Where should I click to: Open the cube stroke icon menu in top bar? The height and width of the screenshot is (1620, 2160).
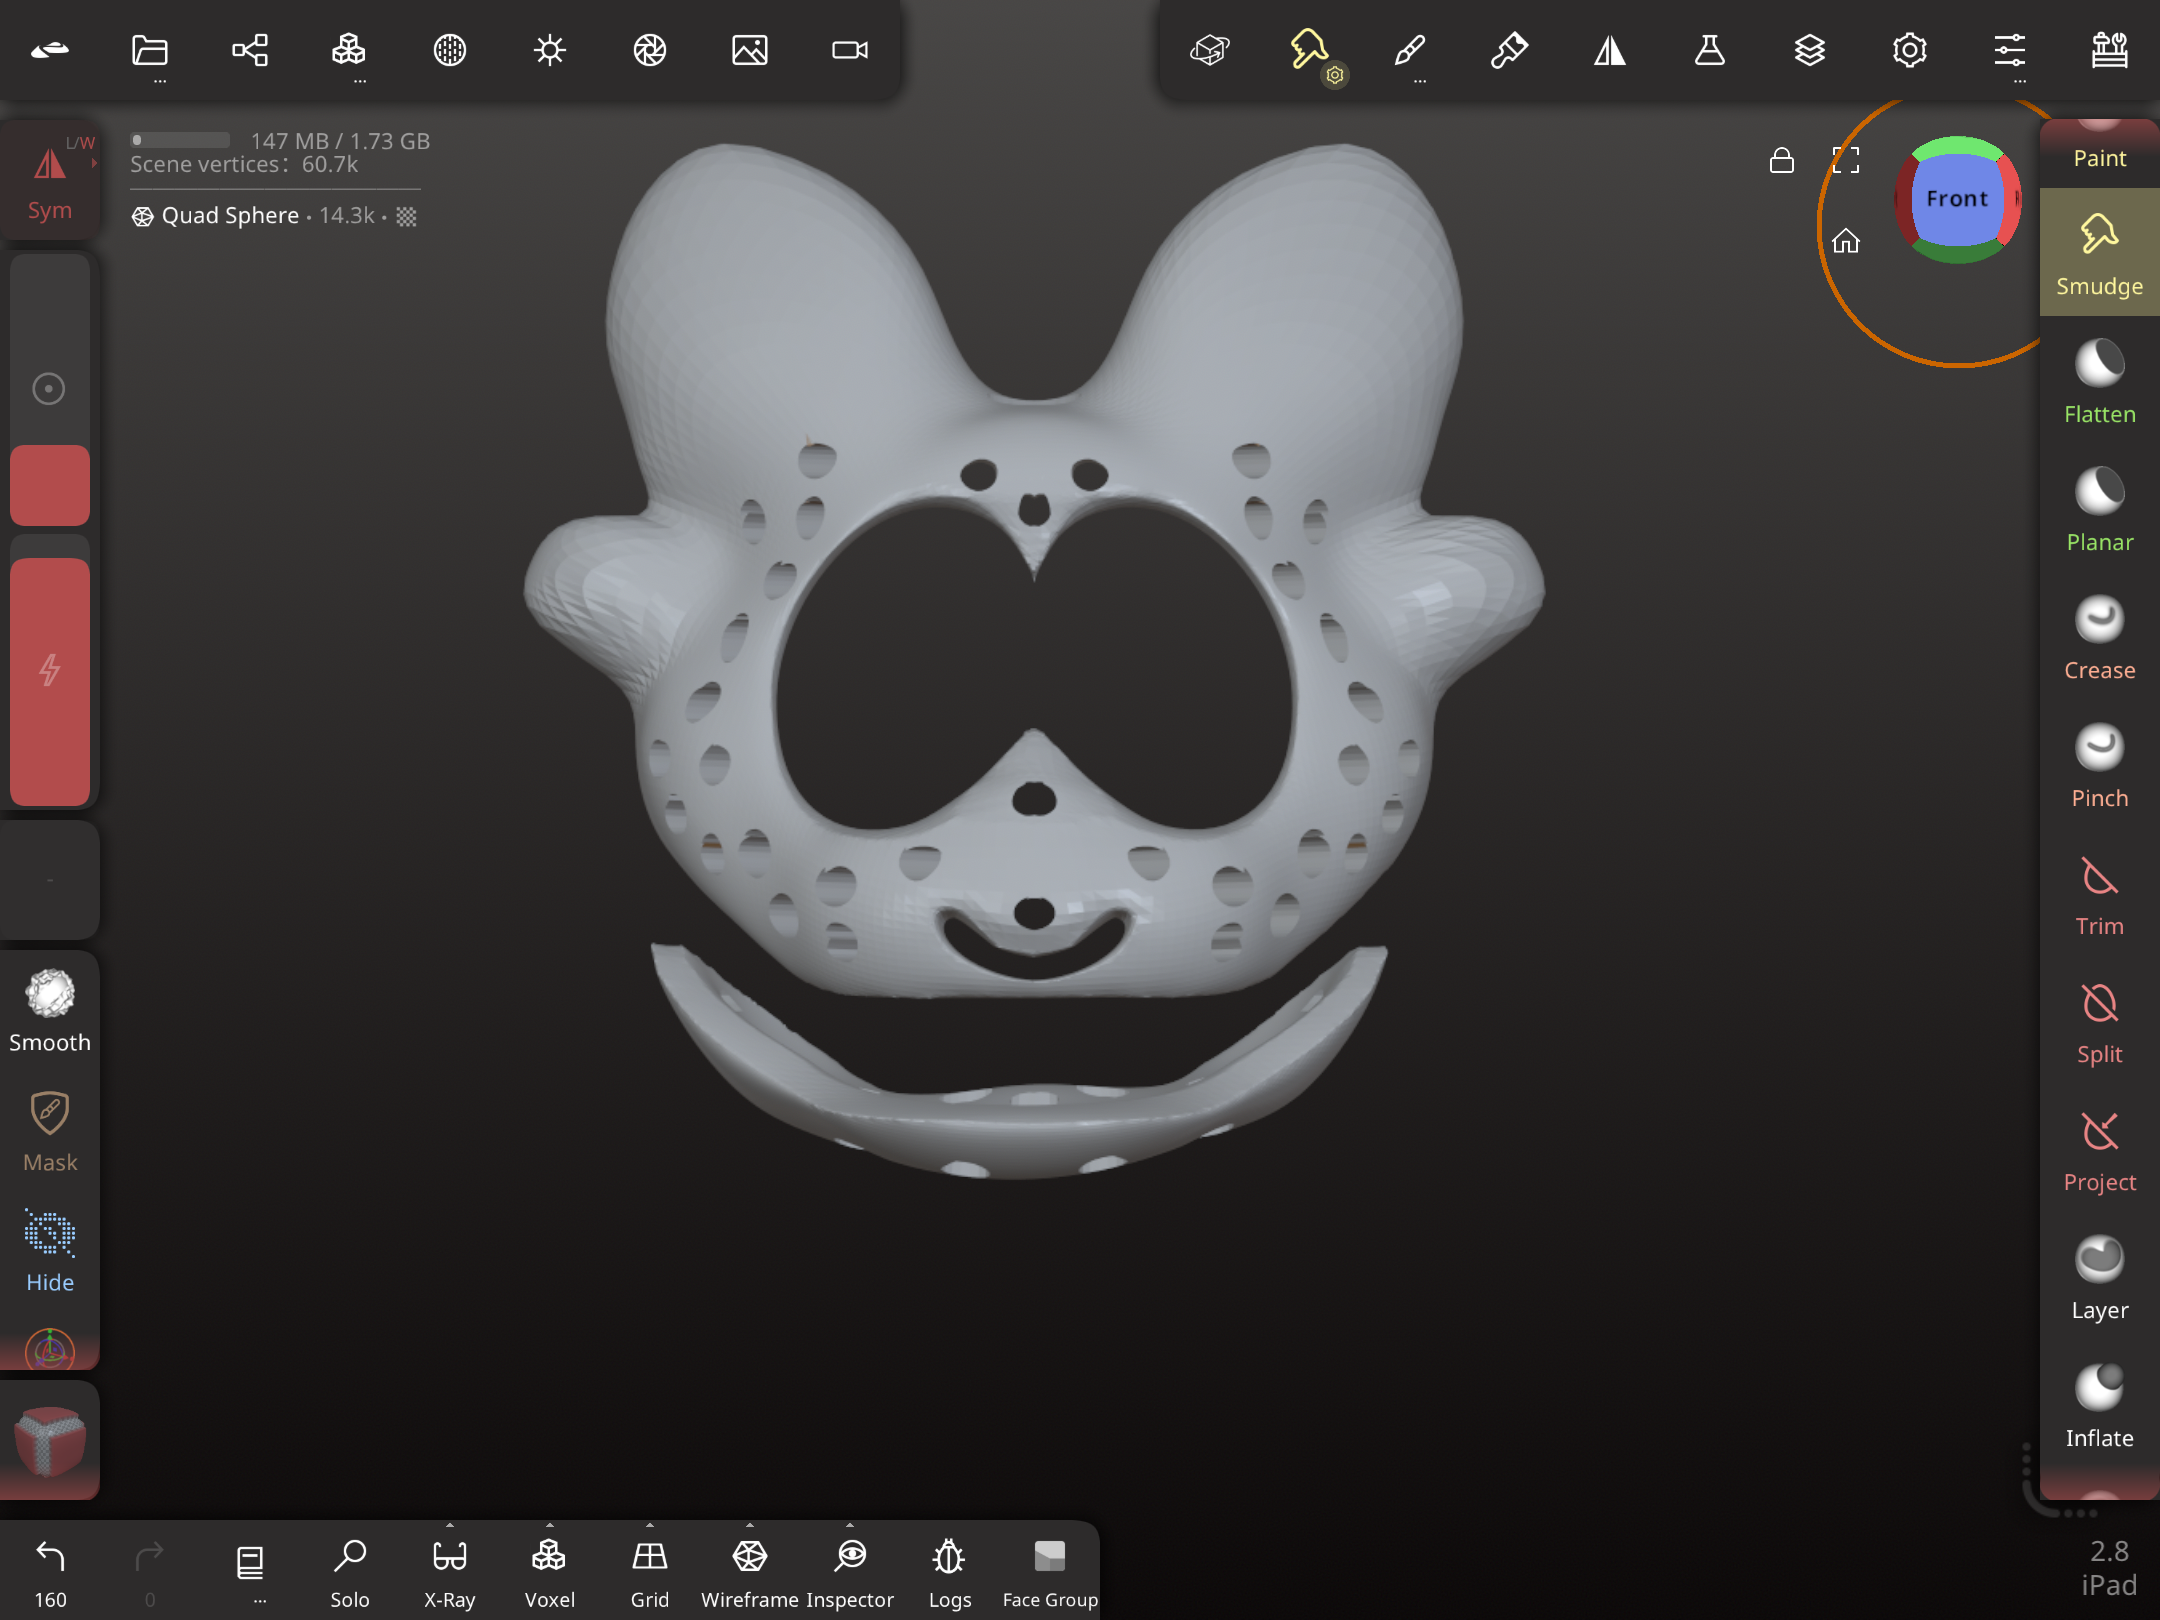click(1210, 50)
